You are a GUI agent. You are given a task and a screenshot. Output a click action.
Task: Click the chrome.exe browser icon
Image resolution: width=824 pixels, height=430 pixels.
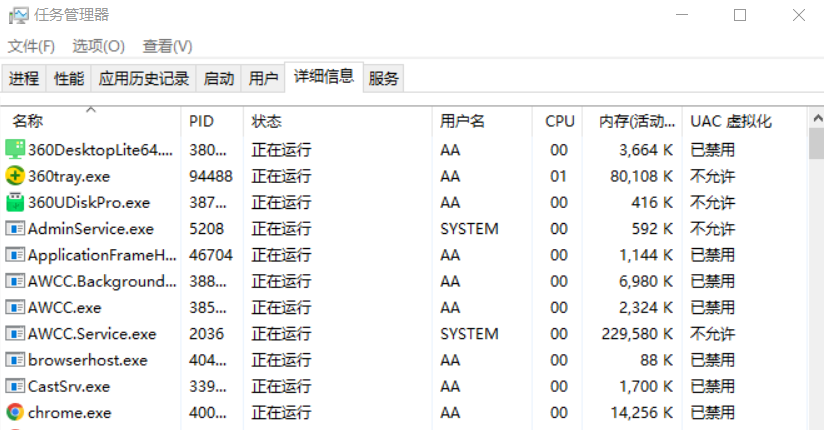[x=15, y=412]
